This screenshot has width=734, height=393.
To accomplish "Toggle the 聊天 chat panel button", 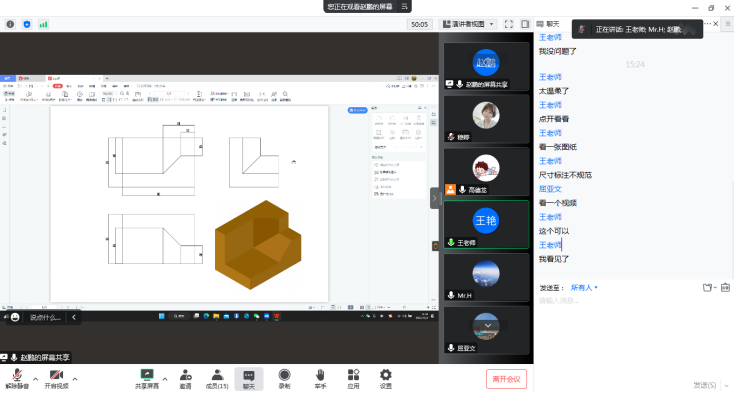I will (x=249, y=378).
